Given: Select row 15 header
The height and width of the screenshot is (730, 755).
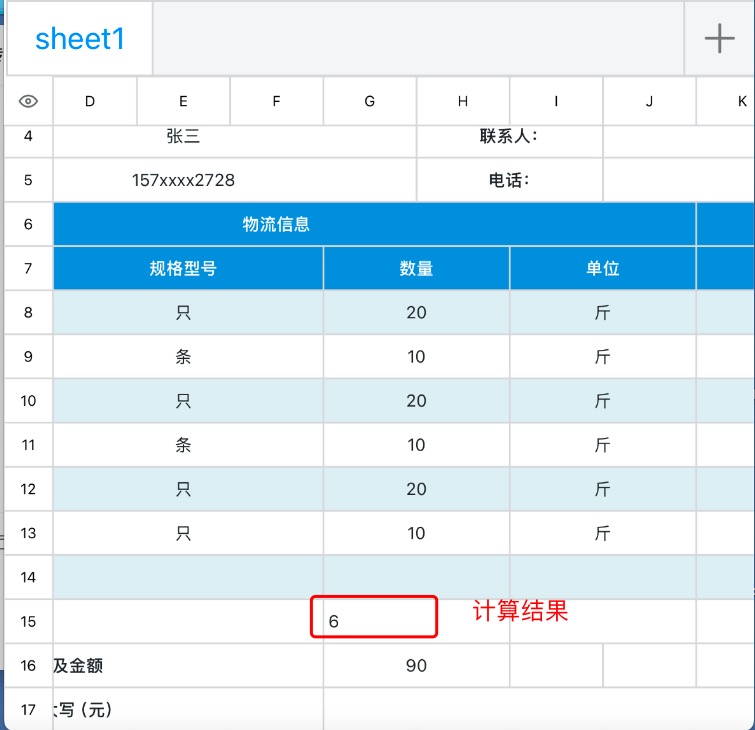Looking at the screenshot, I should tap(28, 621).
